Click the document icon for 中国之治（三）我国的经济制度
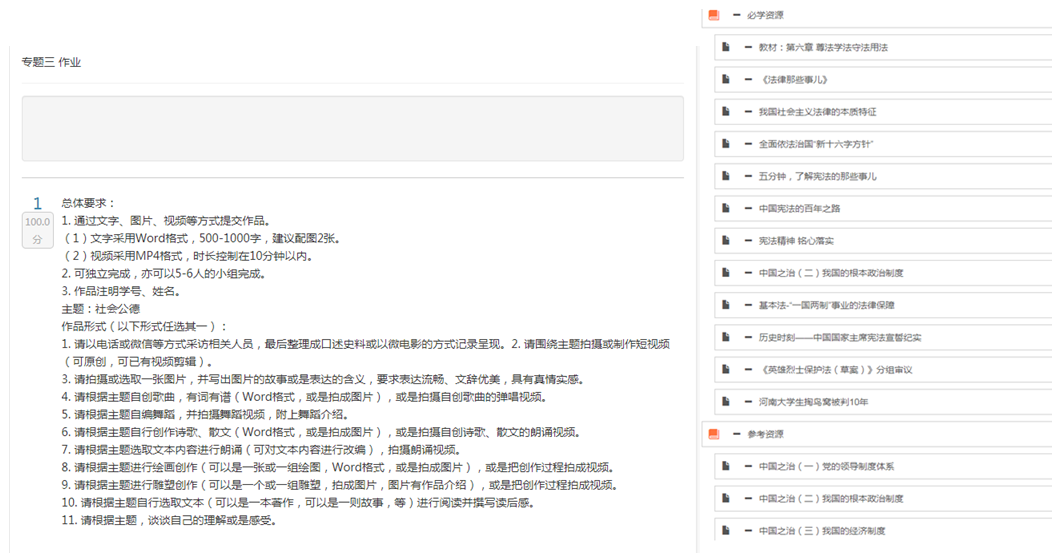Screen dimensions: 1052x560 pyautogui.click(x=725, y=530)
